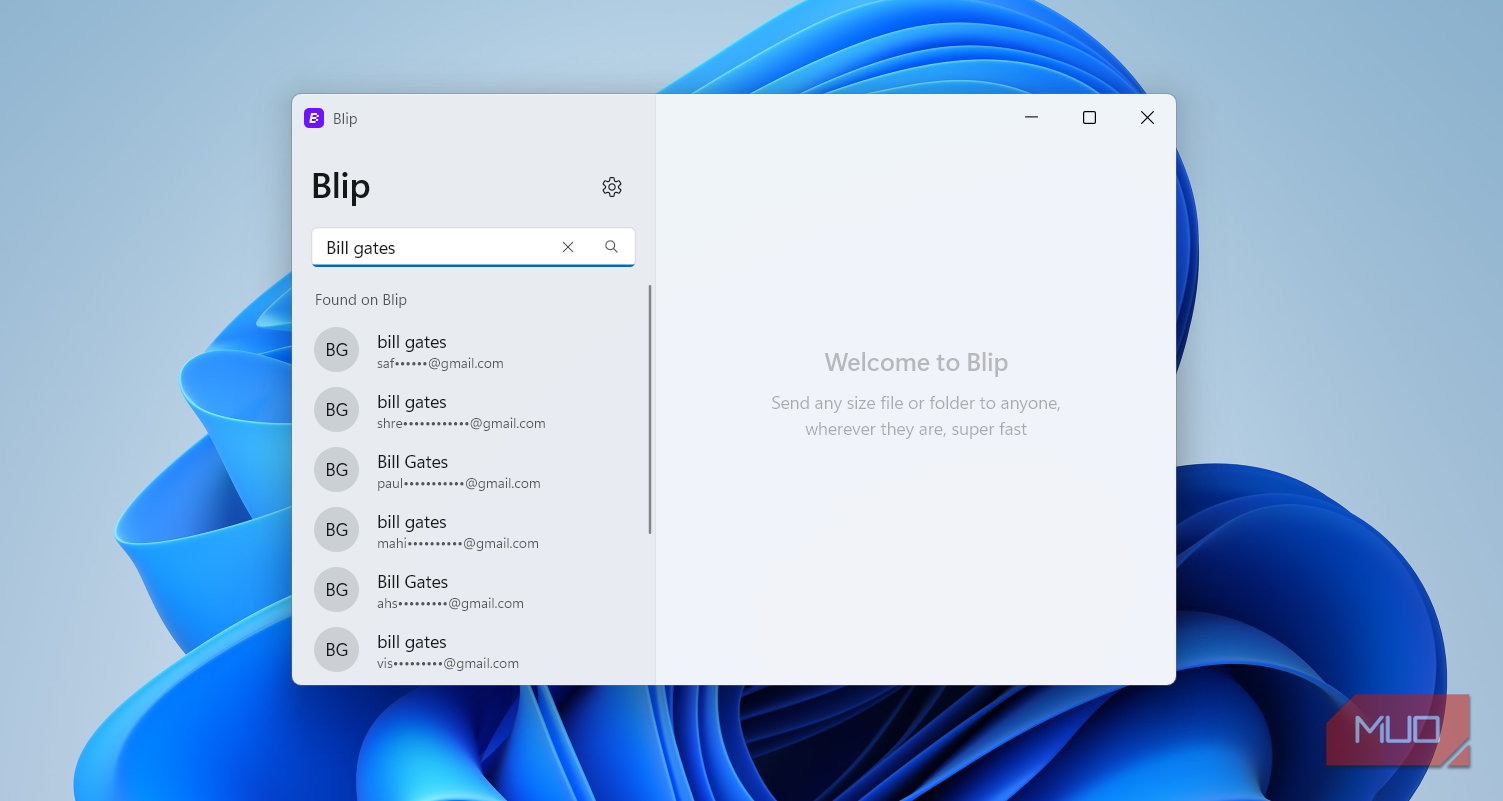Viewport: 1503px width, 801px height.
Task: Click the BG avatar beside mahi email
Action: [337, 530]
